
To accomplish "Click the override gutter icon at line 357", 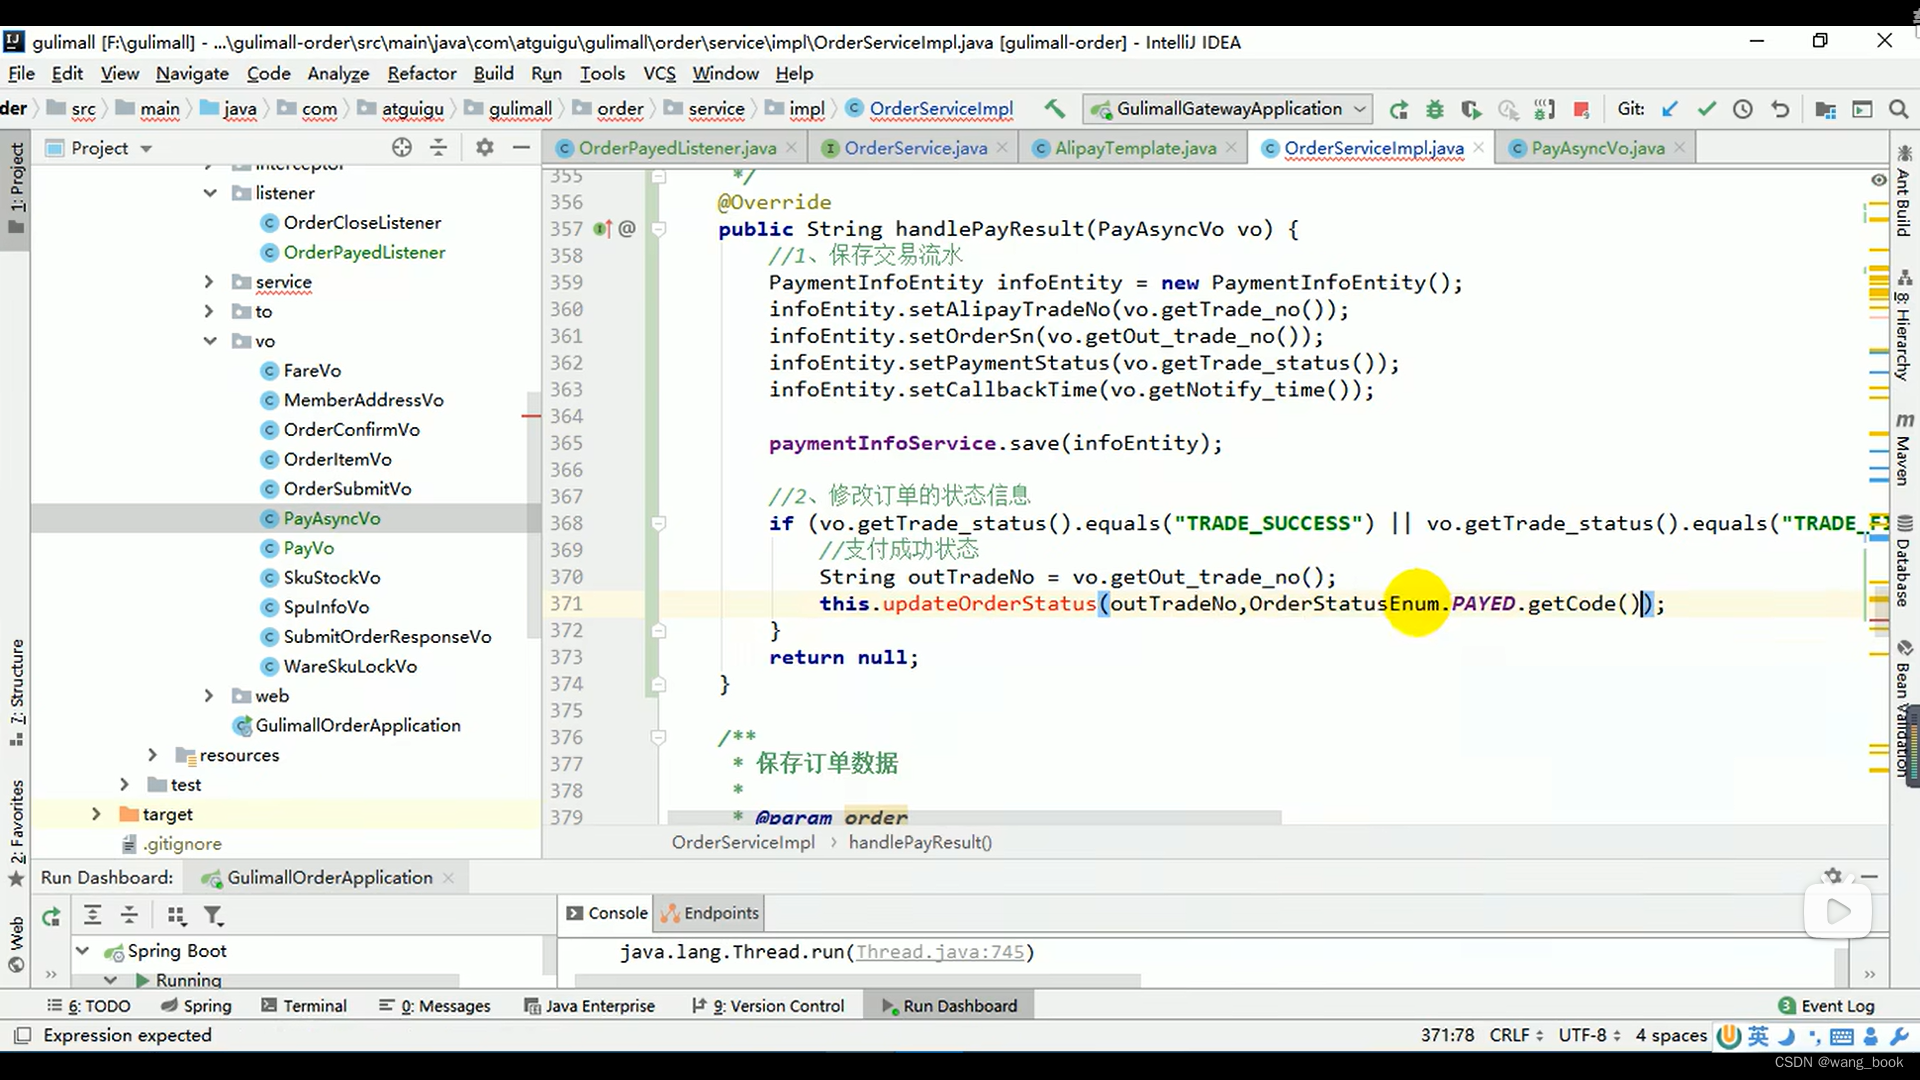I will tap(602, 229).
